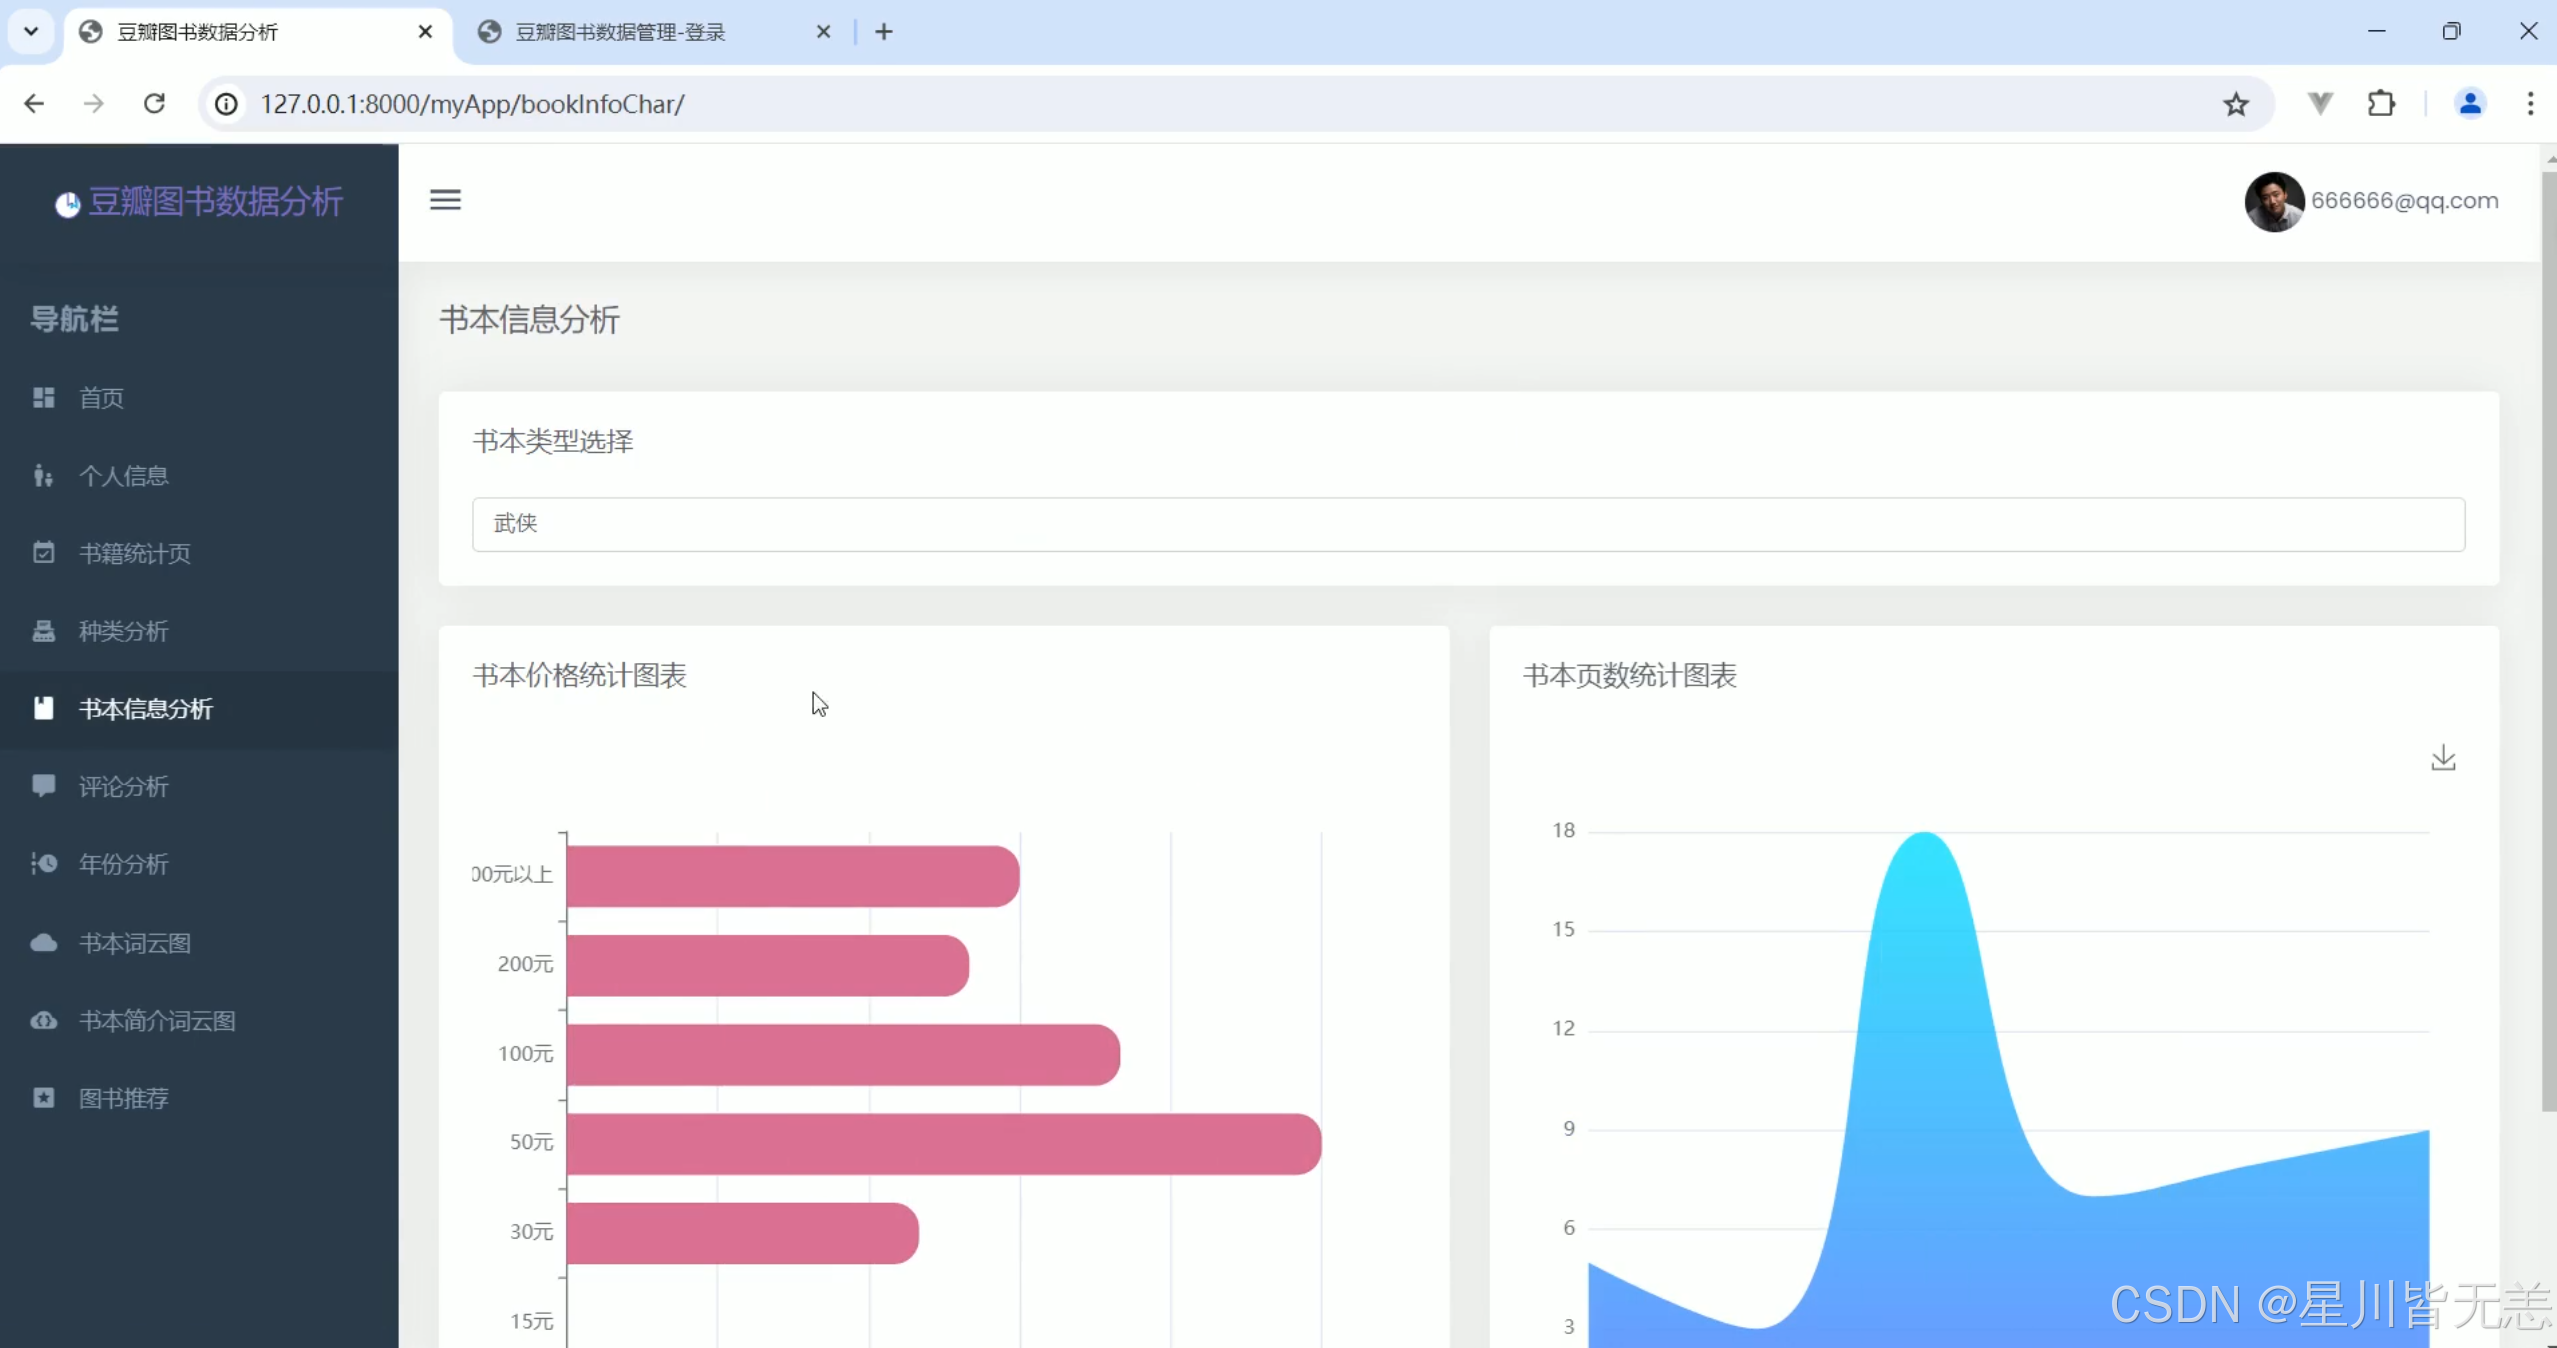Open a new browser tab
The image size is (2557, 1348).
click(x=883, y=32)
